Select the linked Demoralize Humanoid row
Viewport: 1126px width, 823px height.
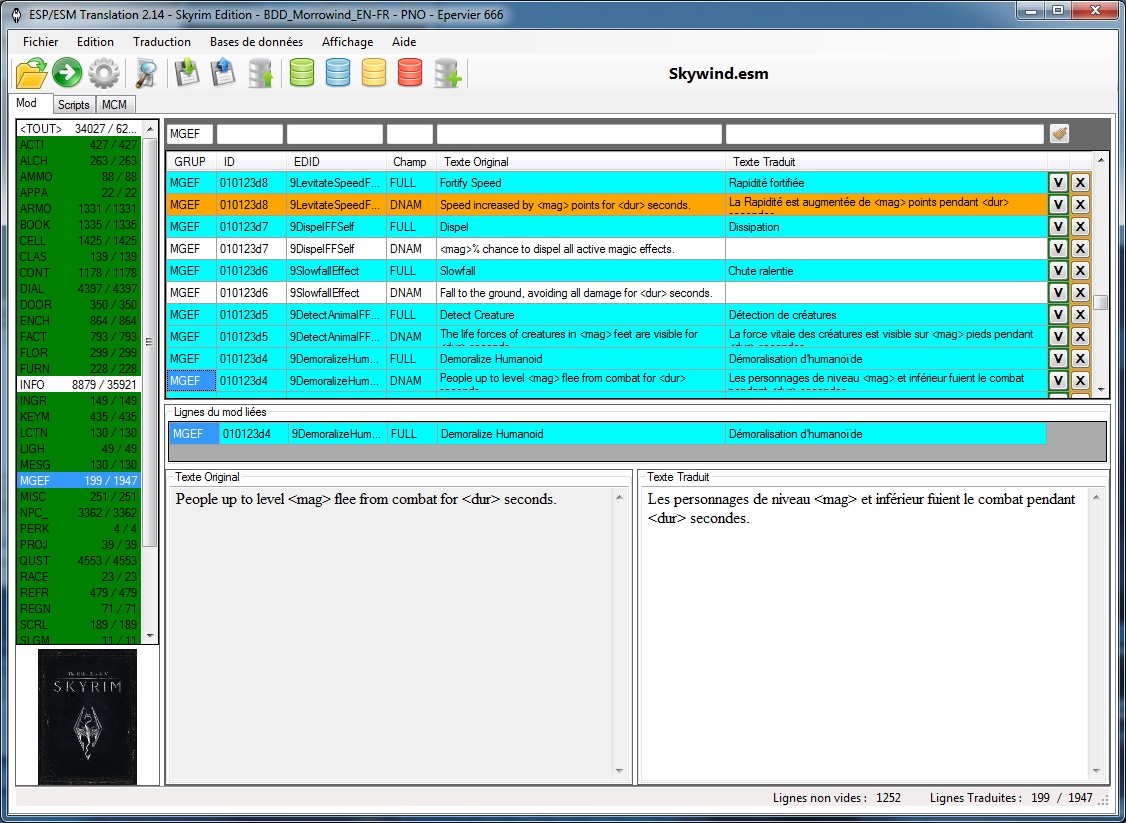click(608, 434)
